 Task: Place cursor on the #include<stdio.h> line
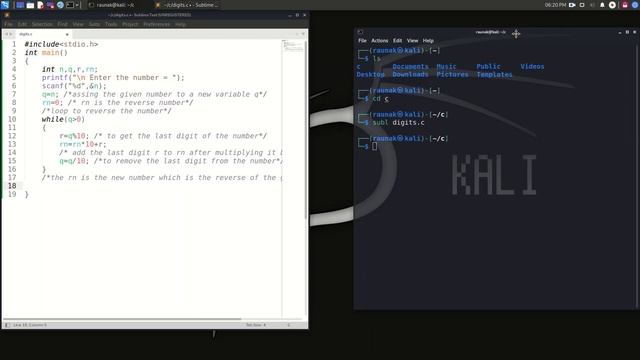[x=61, y=44]
